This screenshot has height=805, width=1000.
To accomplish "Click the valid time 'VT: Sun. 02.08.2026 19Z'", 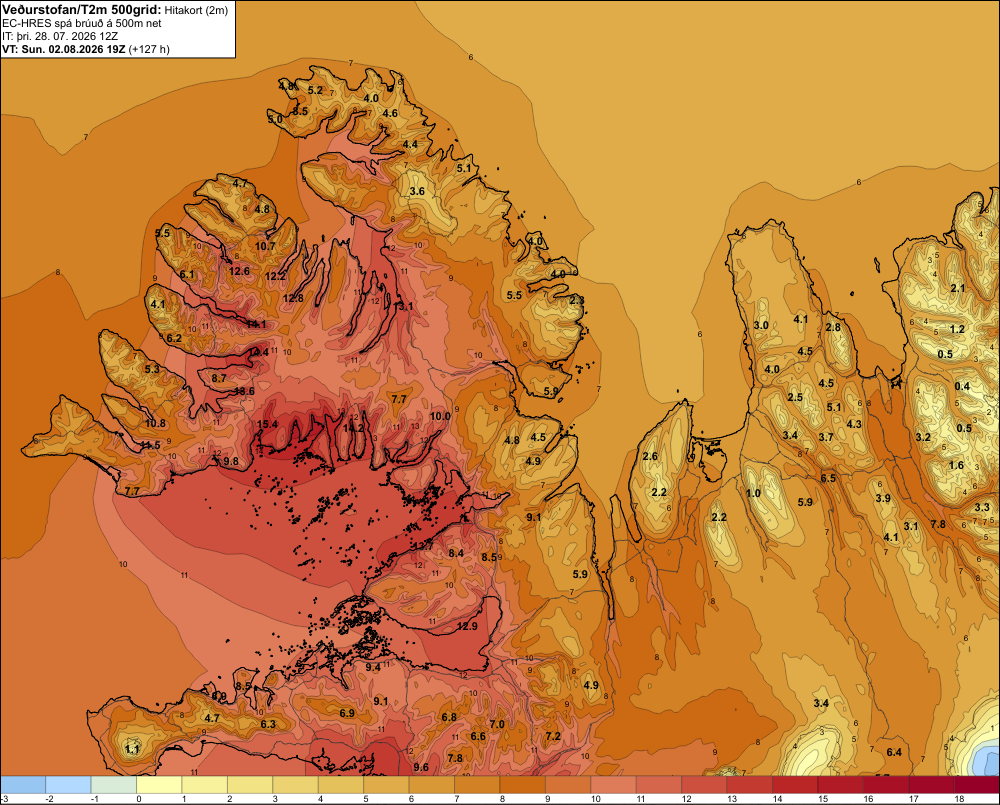I will (64, 49).
